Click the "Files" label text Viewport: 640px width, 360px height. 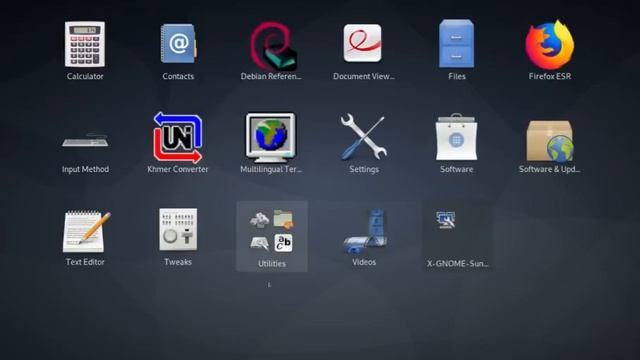coord(457,76)
